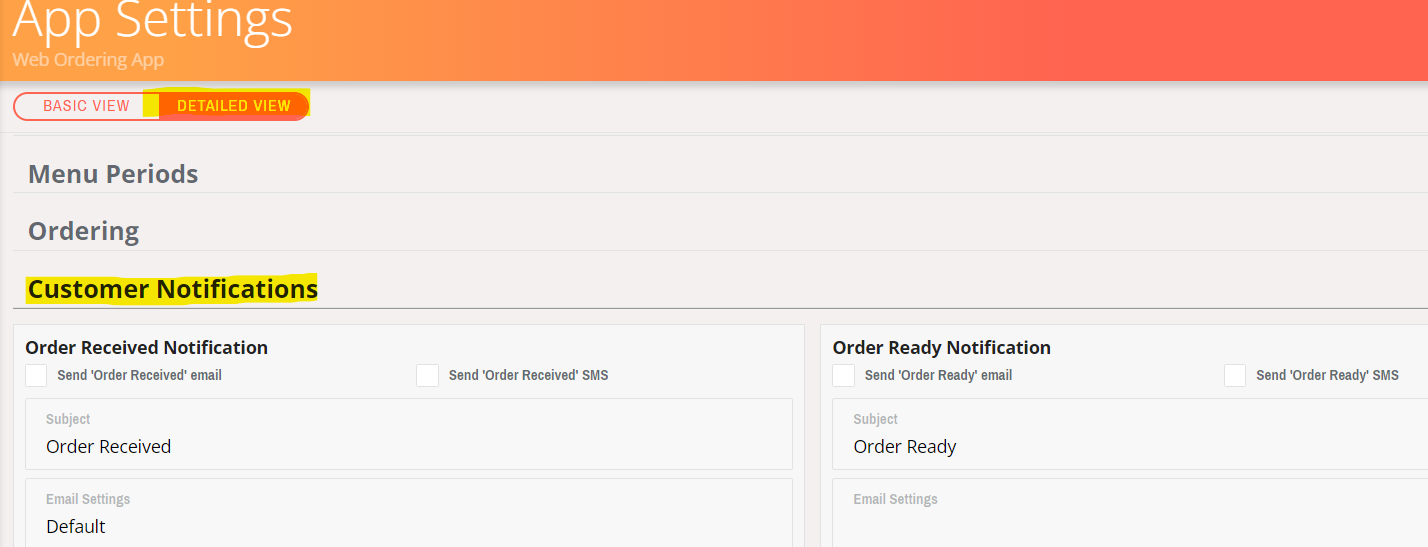The width and height of the screenshot is (1428, 547).
Task: Expand the Menu Periods section
Action: pyautogui.click(x=113, y=174)
